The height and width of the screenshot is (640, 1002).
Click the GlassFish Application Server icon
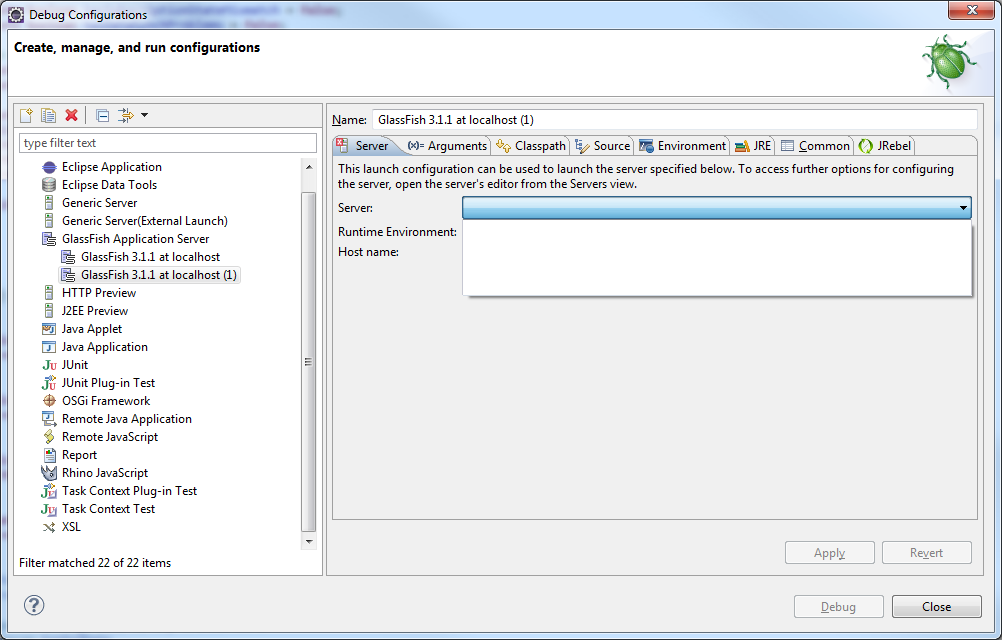49,239
